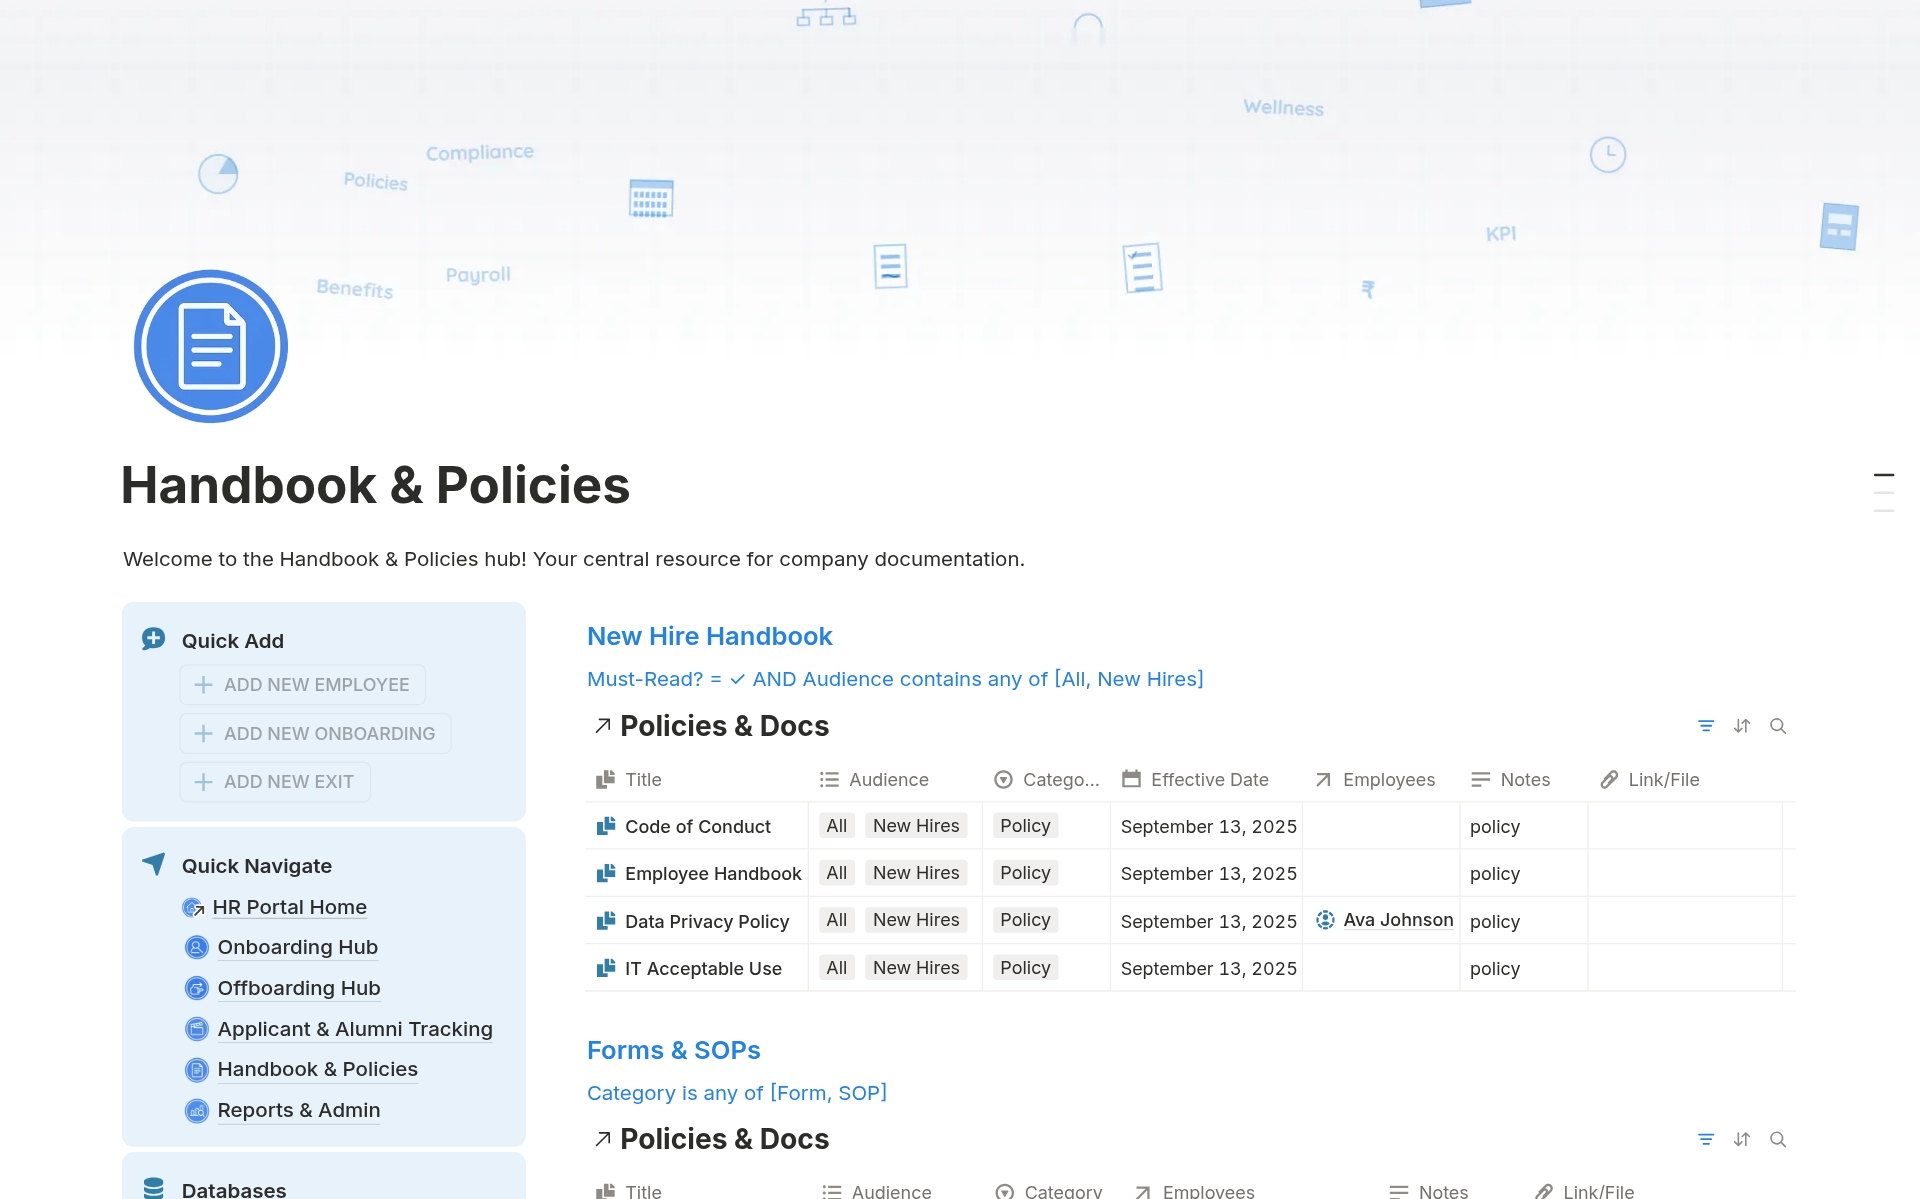This screenshot has height=1199, width=1920.
Task: Click Code of Conduct page icon
Action: [x=606, y=826]
